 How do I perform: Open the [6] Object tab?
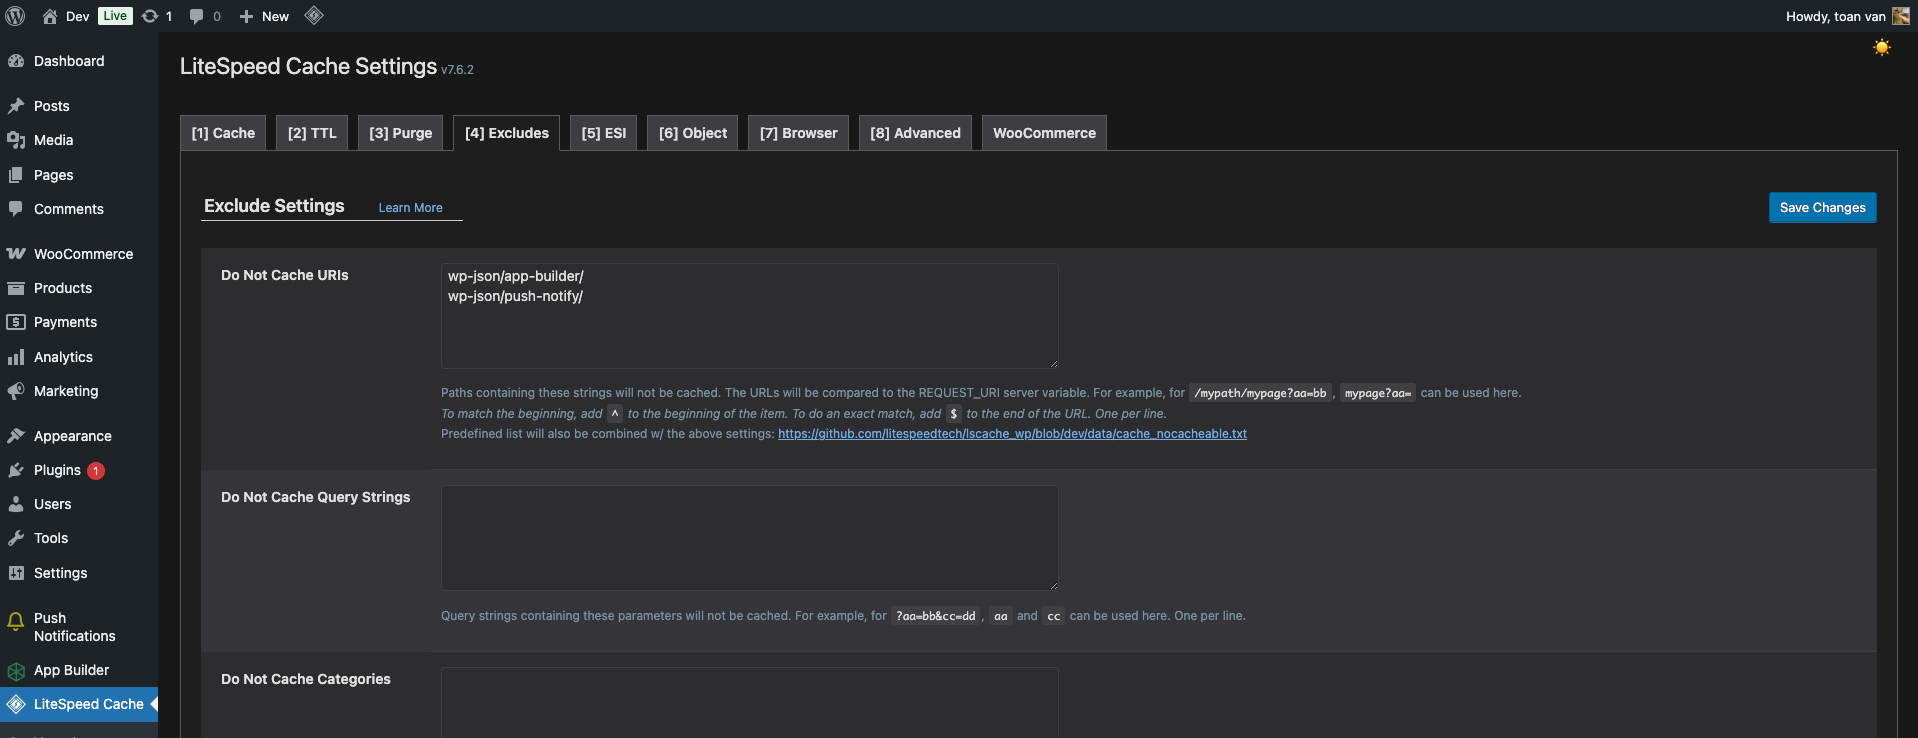pyautogui.click(x=692, y=133)
